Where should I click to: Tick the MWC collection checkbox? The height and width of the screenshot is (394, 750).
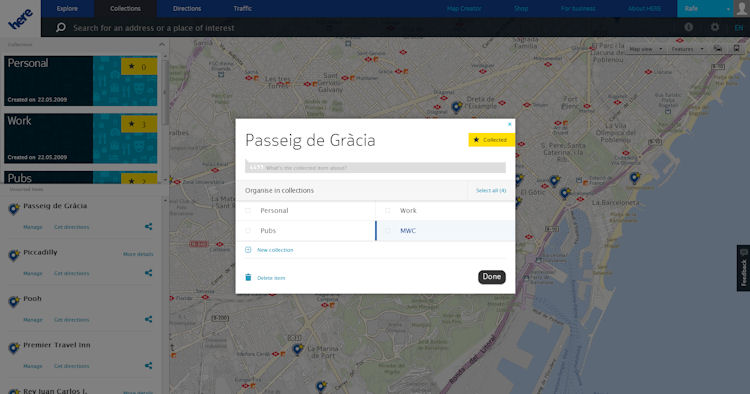click(387, 230)
